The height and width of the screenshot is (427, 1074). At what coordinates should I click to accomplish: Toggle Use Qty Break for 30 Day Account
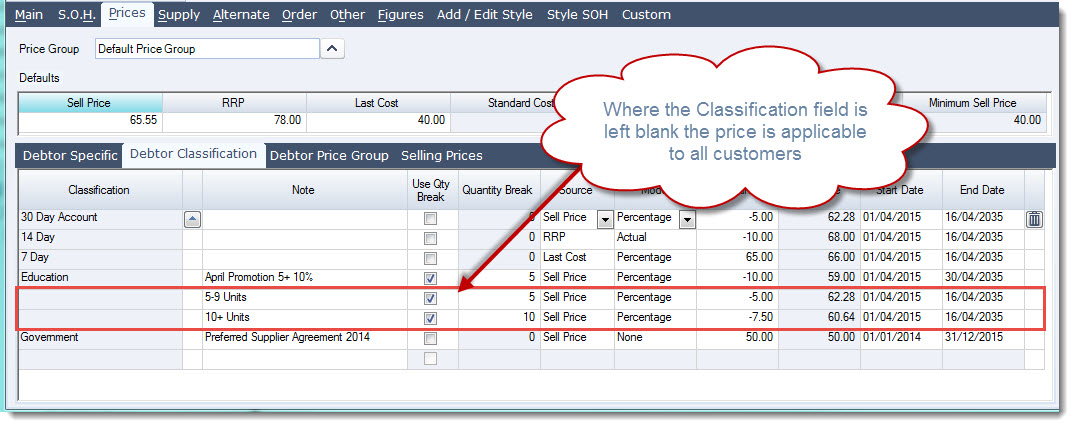[x=430, y=219]
